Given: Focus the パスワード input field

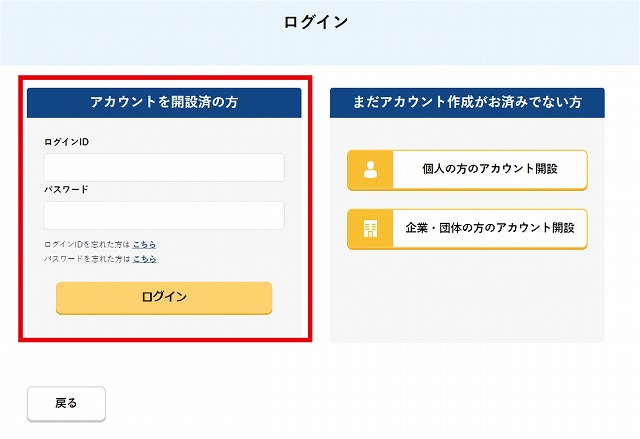Looking at the screenshot, I should (x=164, y=215).
